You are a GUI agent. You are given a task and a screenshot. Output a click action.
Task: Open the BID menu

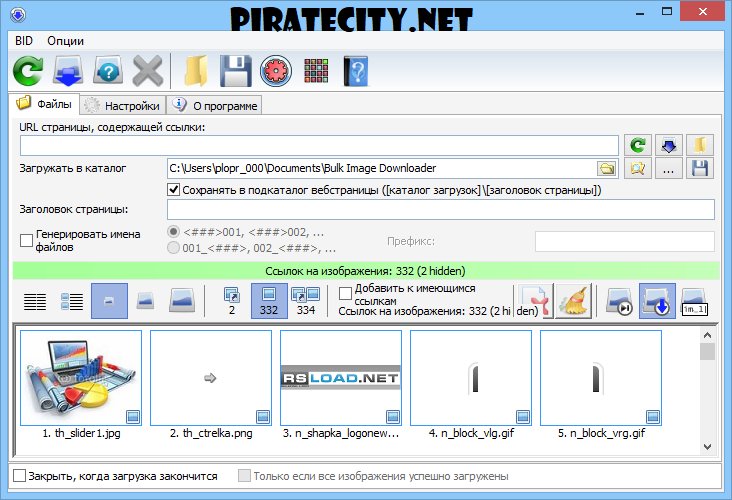[x=24, y=41]
